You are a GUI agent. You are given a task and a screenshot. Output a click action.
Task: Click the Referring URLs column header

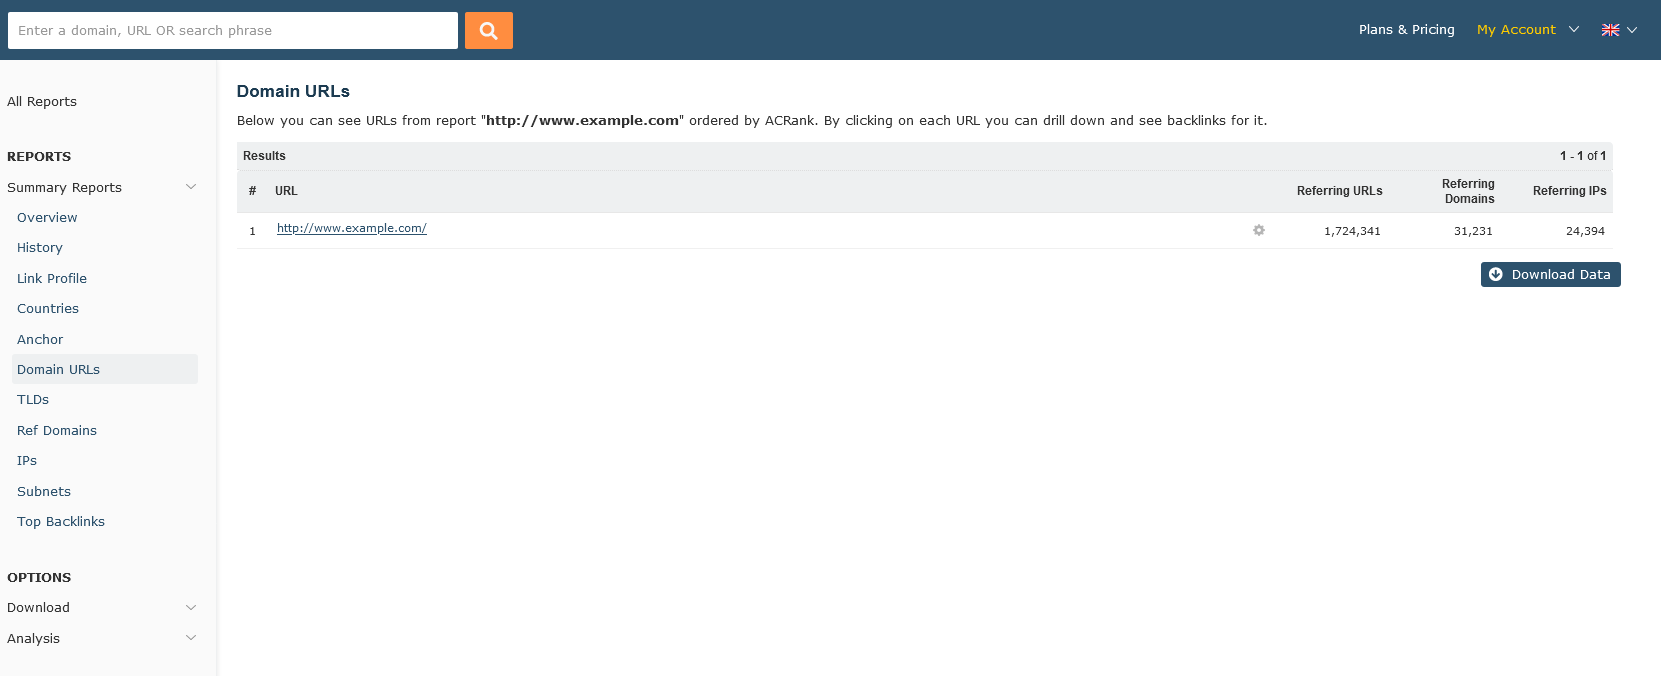(x=1339, y=191)
